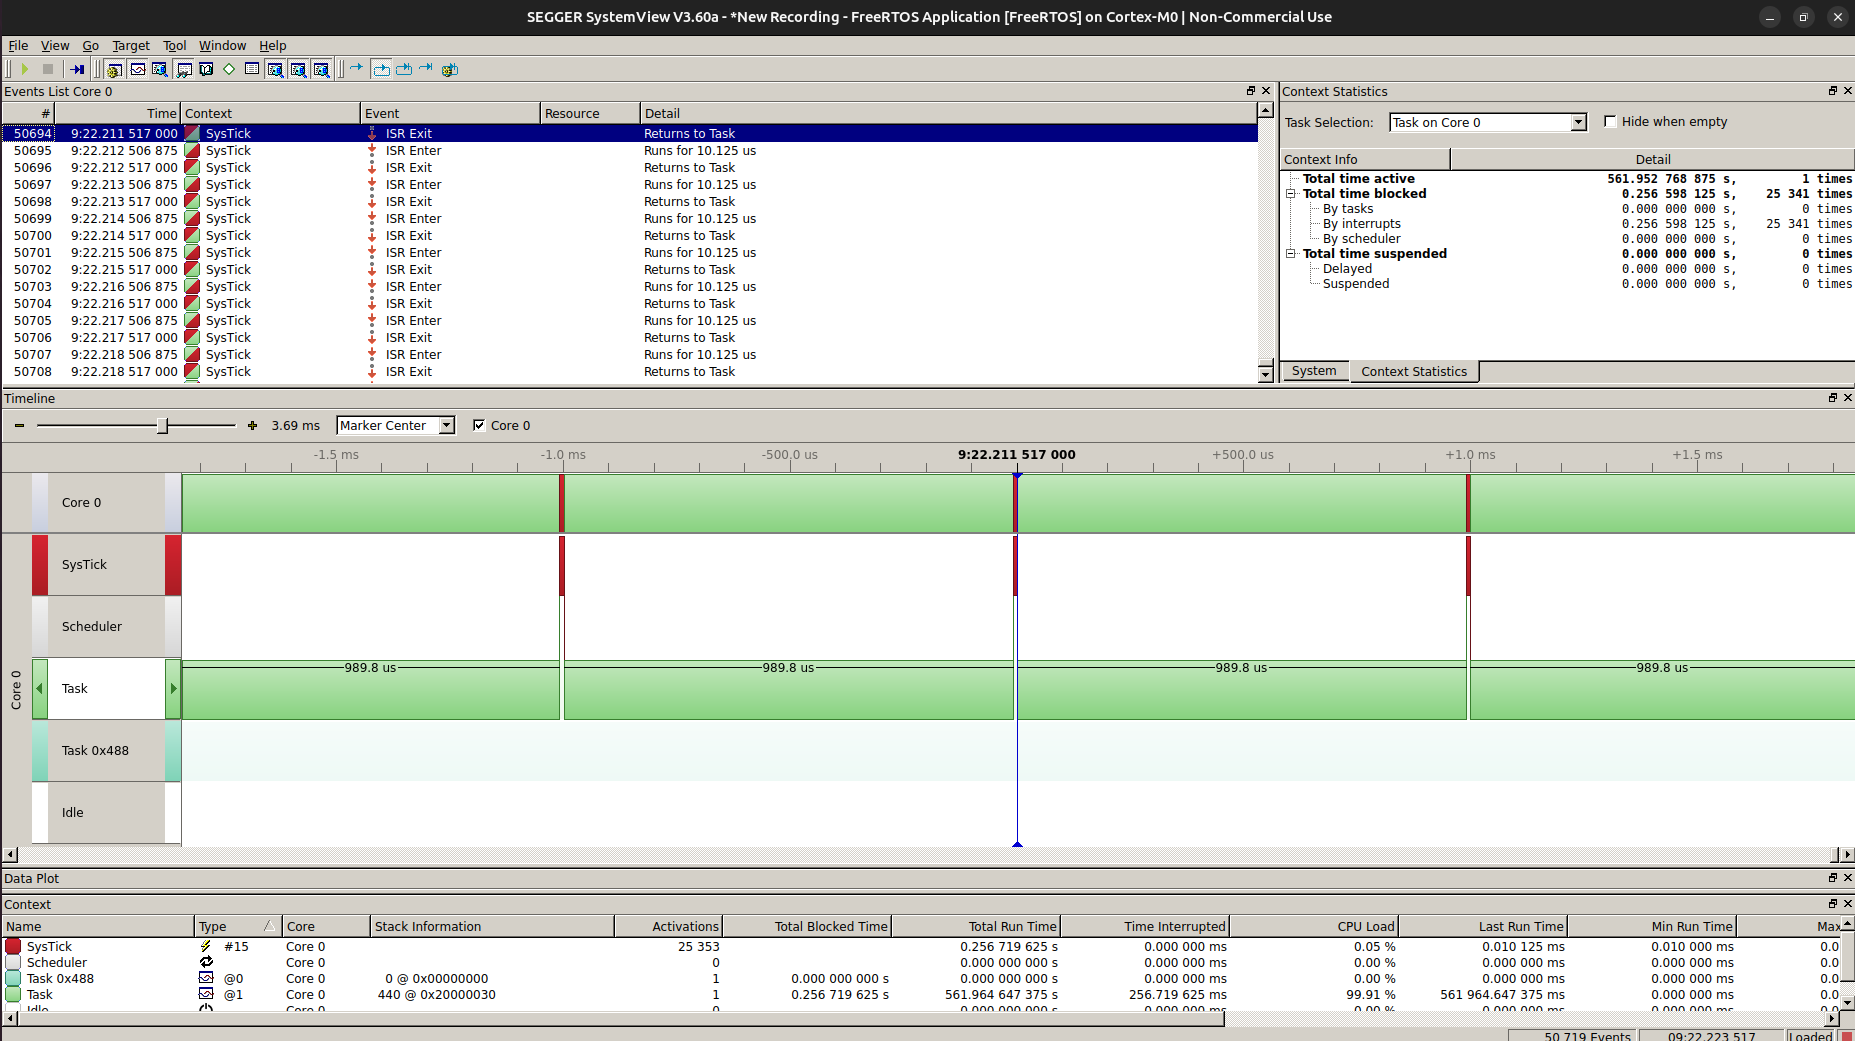Enable the Hide when empty checkbox
1855x1041 pixels.
click(x=1610, y=121)
